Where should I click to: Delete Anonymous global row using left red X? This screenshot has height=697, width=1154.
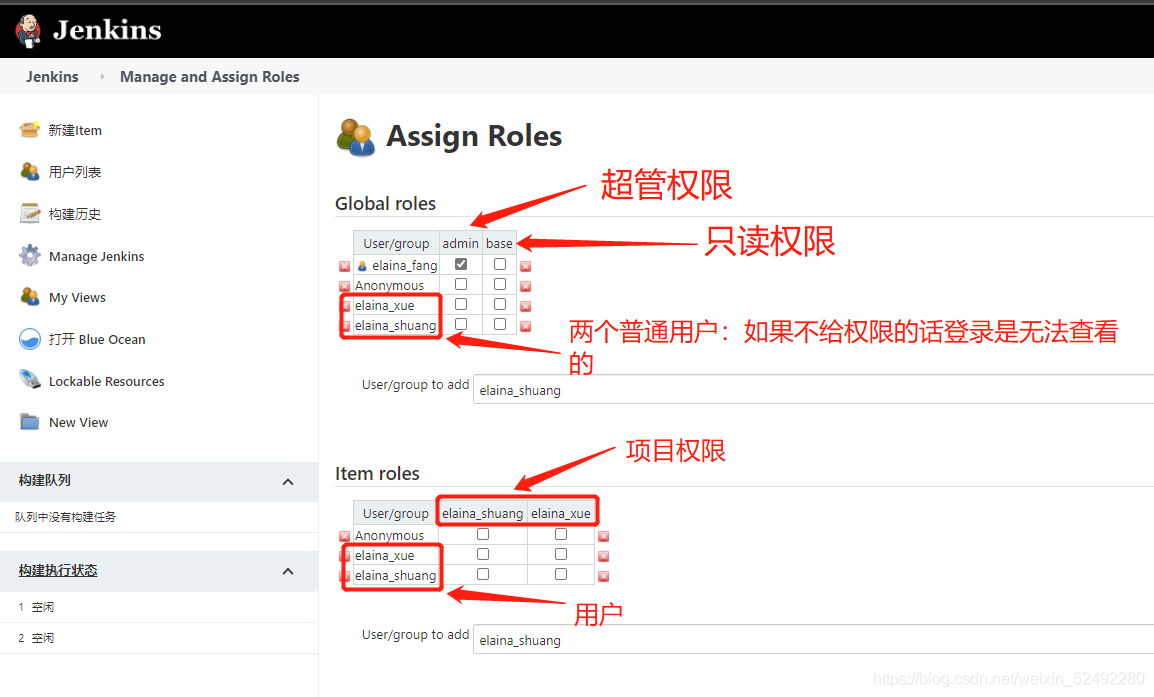(x=344, y=286)
